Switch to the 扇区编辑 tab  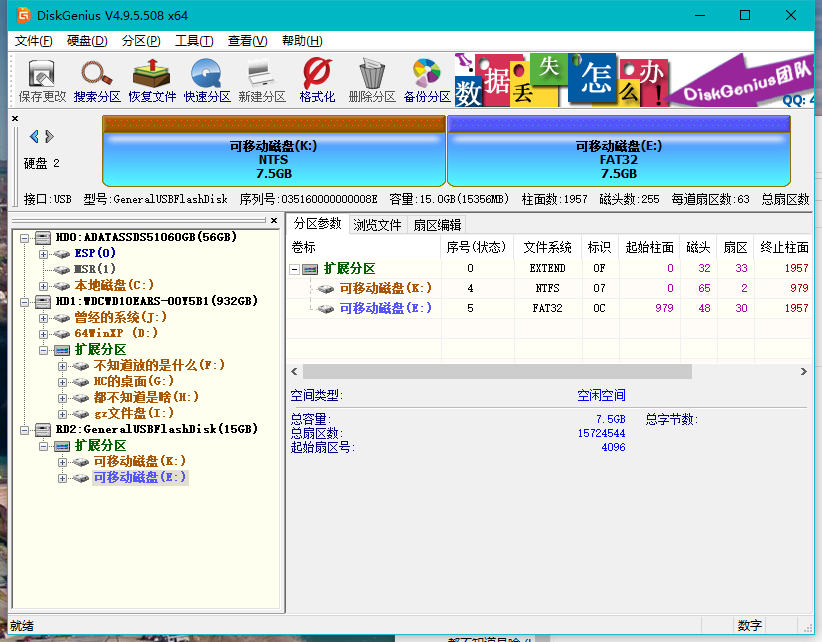pos(437,225)
